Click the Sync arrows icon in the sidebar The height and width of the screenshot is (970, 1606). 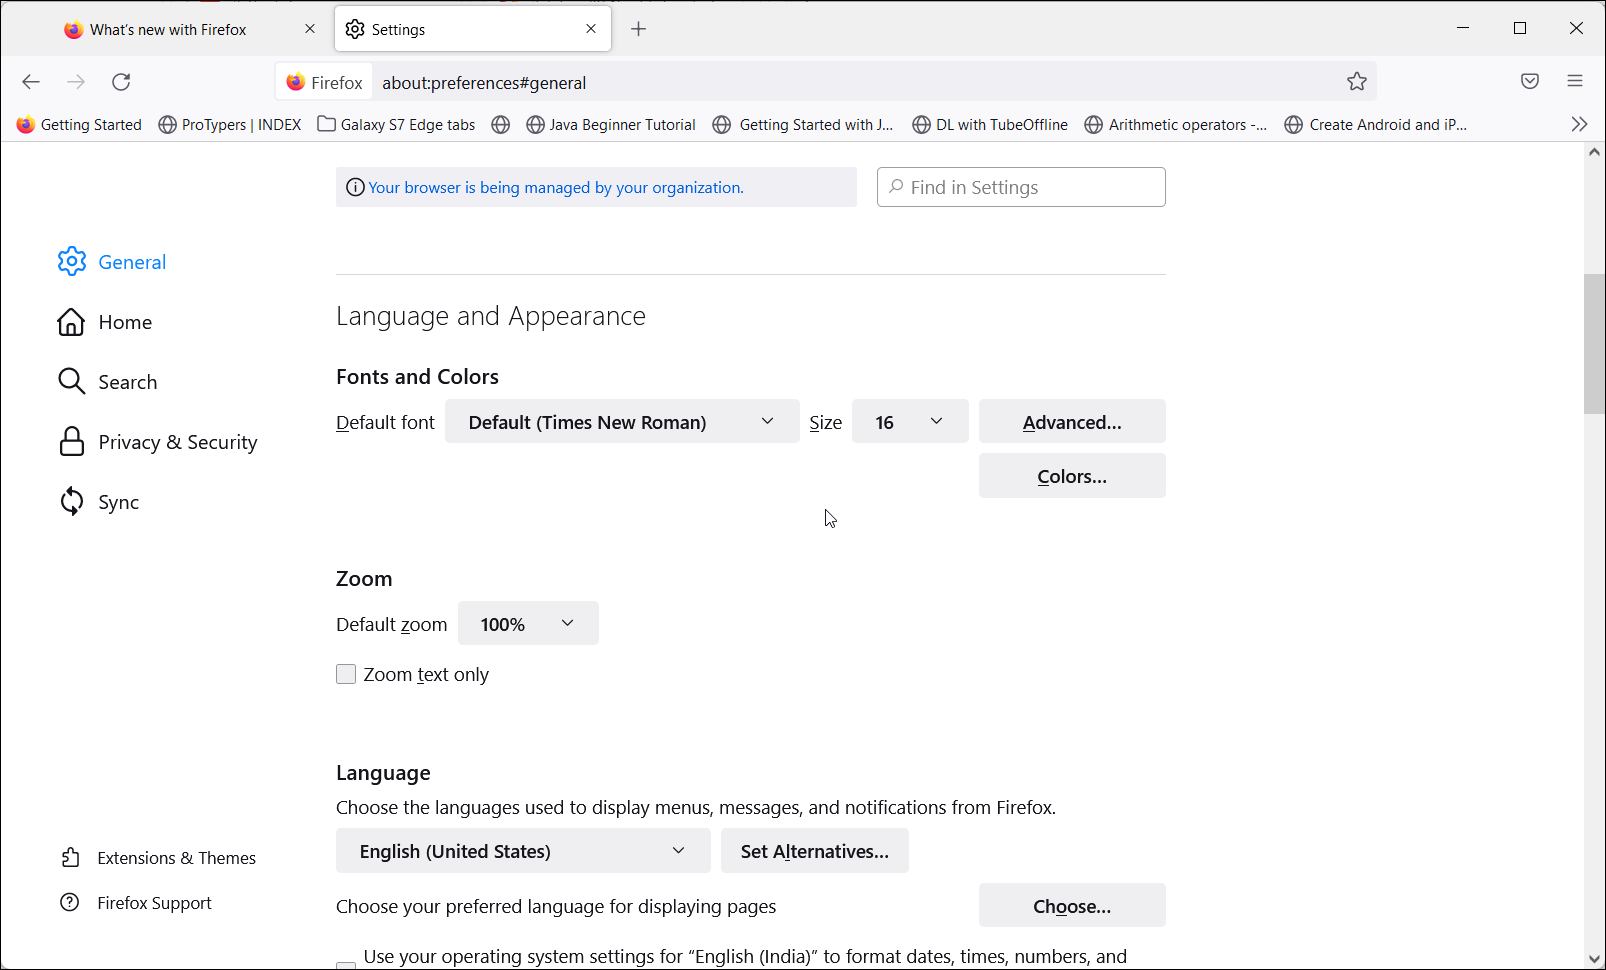click(x=71, y=501)
